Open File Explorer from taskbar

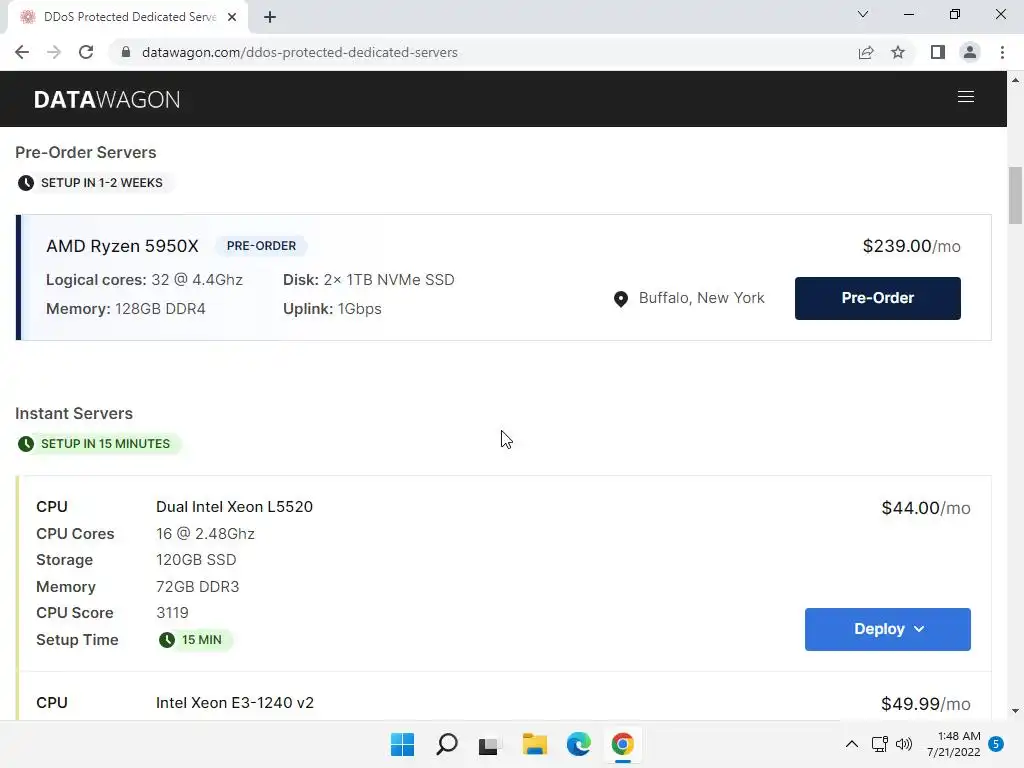534,744
